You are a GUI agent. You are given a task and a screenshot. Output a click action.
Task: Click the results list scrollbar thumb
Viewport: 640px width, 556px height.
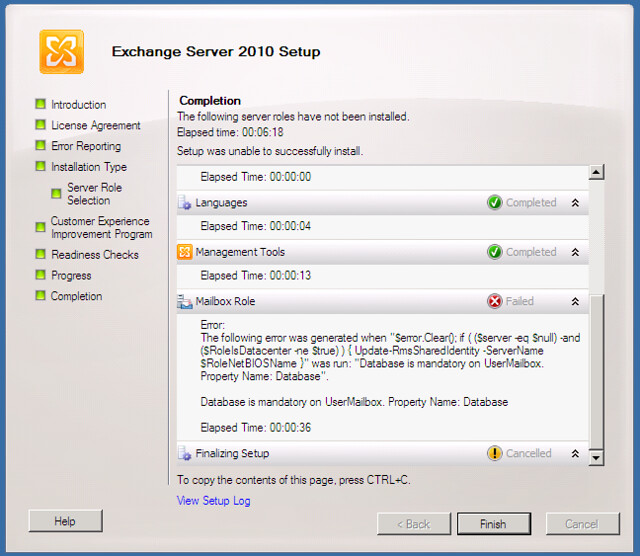pos(596,371)
